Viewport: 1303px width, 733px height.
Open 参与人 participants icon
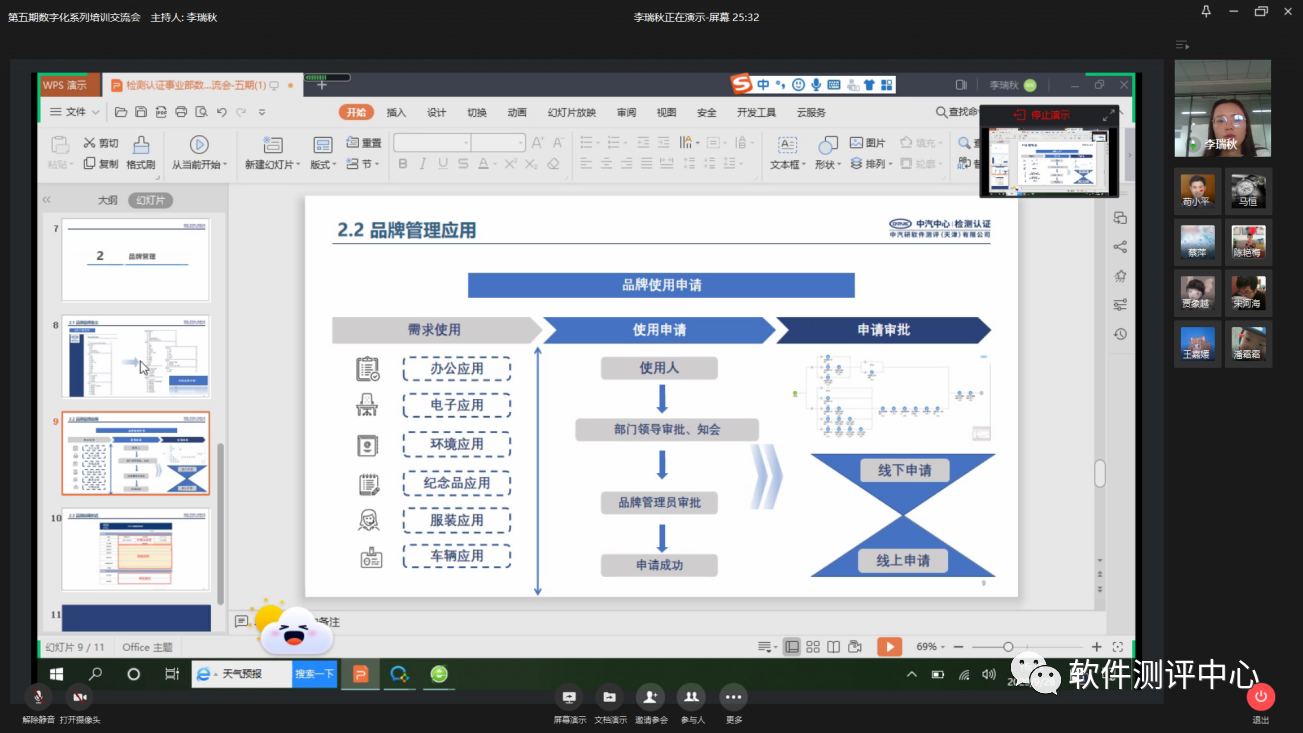[x=691, y=697]
